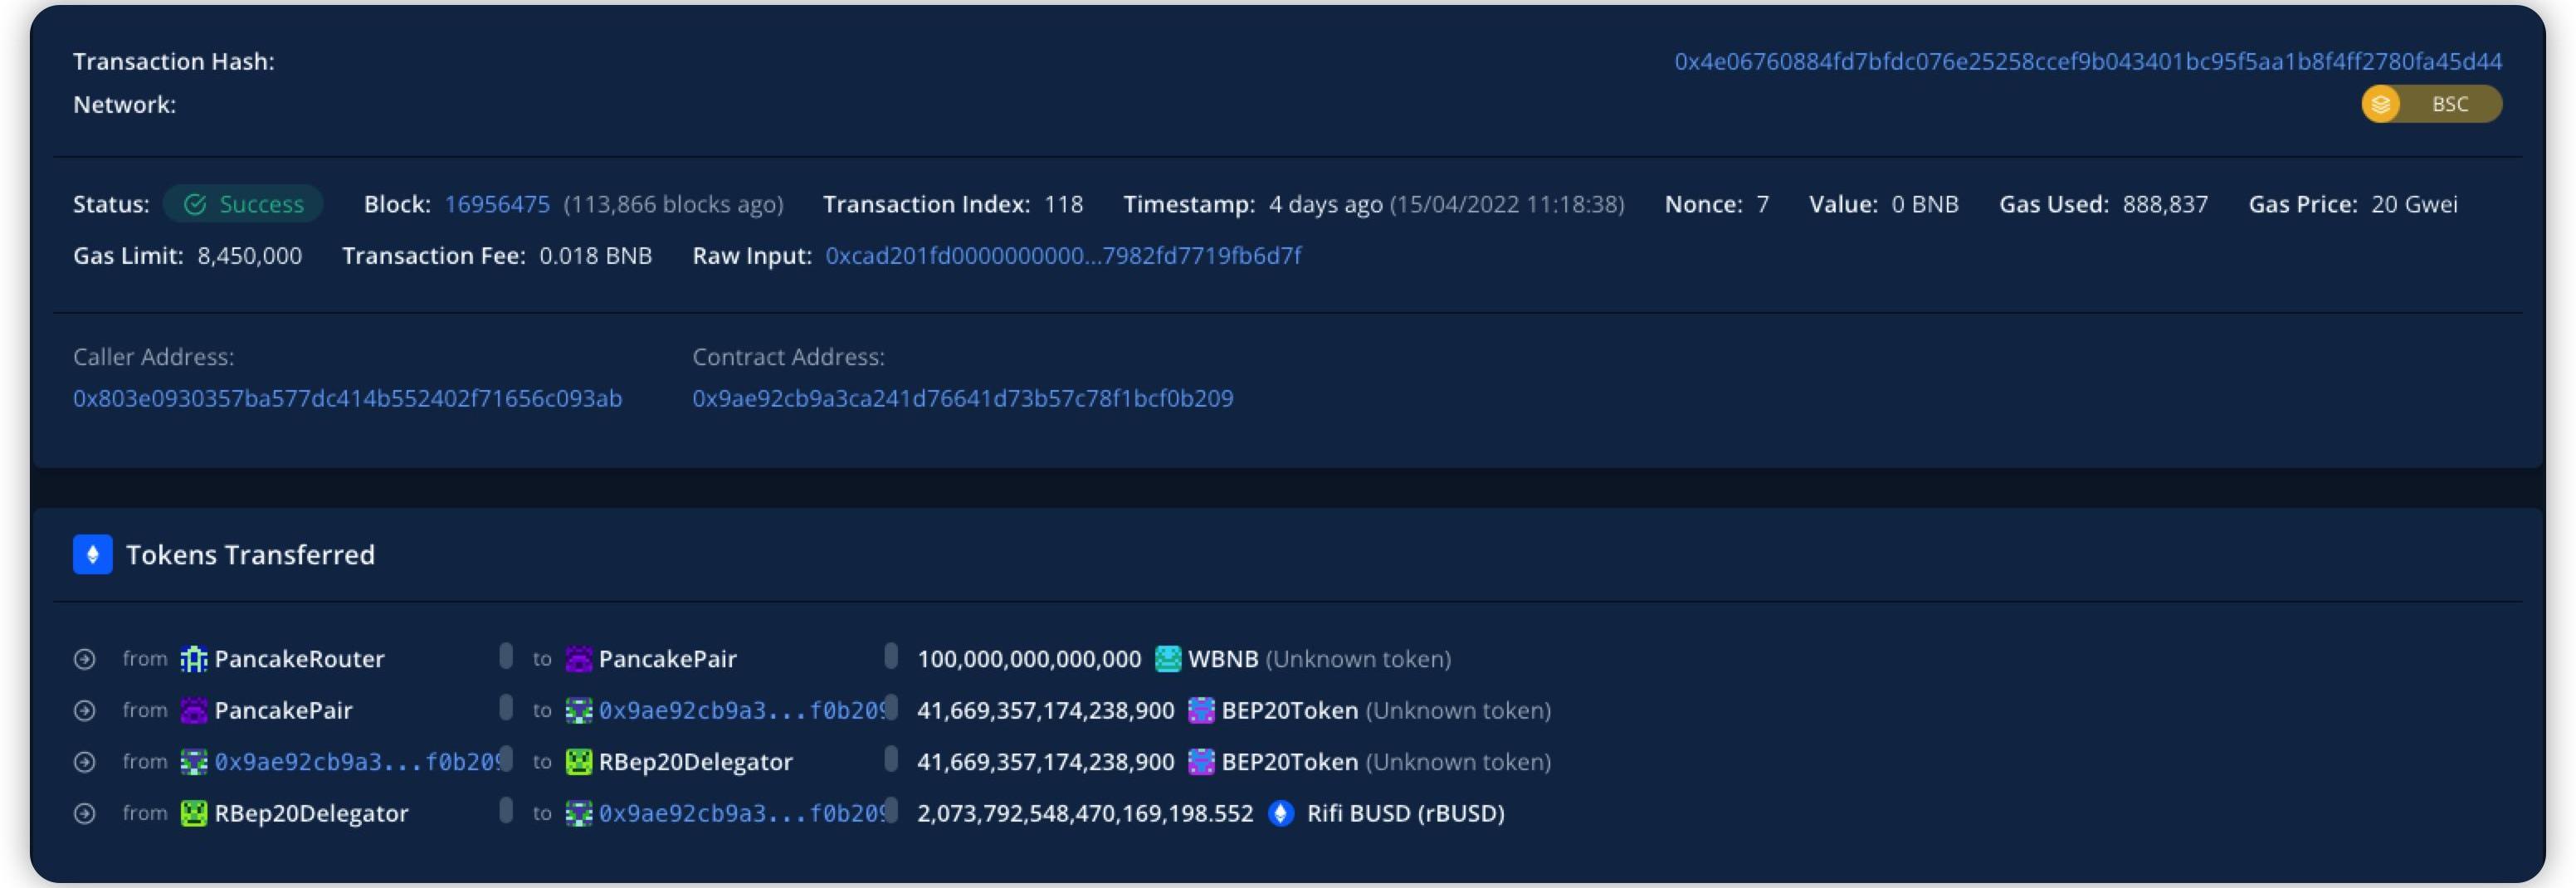Open the Raw Input data link
Image resolution: width=2576 pixels, height=888 pixels.
coord(1062,256)
